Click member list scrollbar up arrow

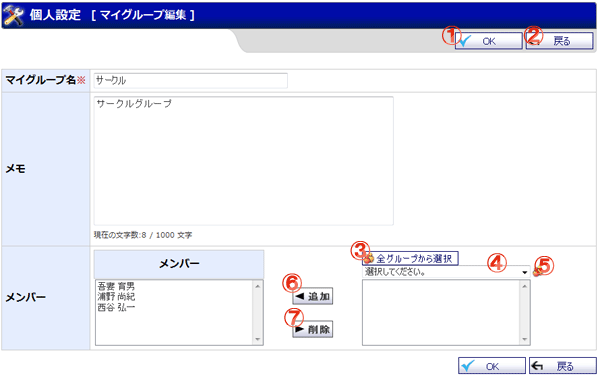pyautogui.click(x=258, y=286)
